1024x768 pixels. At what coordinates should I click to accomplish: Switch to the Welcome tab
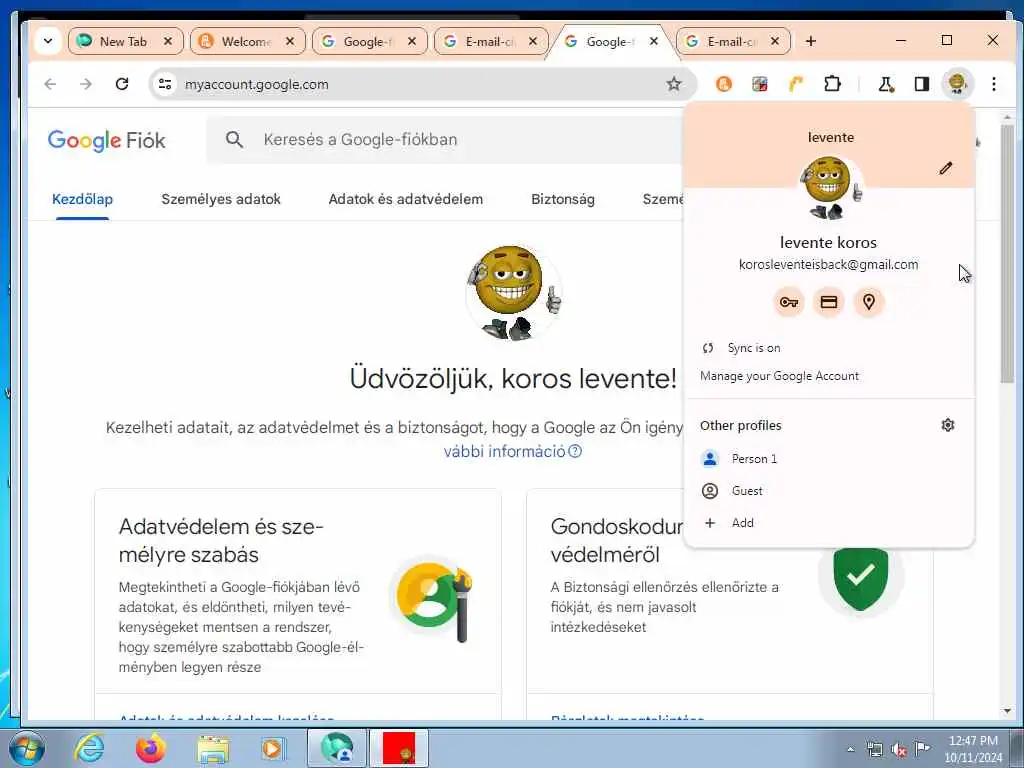[x=247, y=41]
